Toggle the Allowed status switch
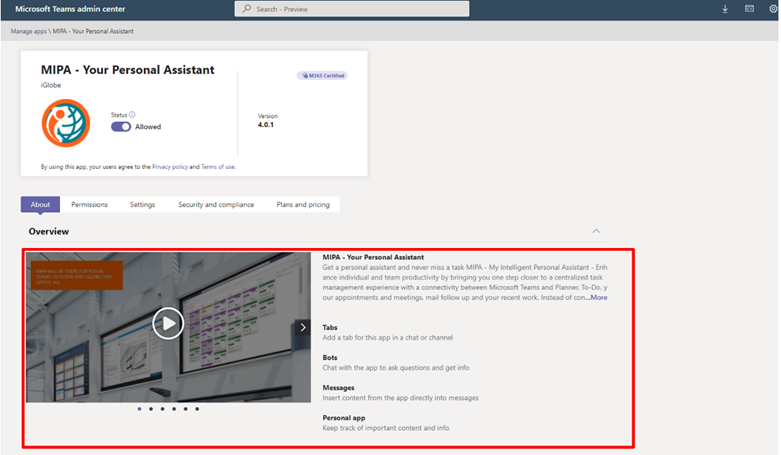Screen dimensions: 781x455 (x=121, y=127)
